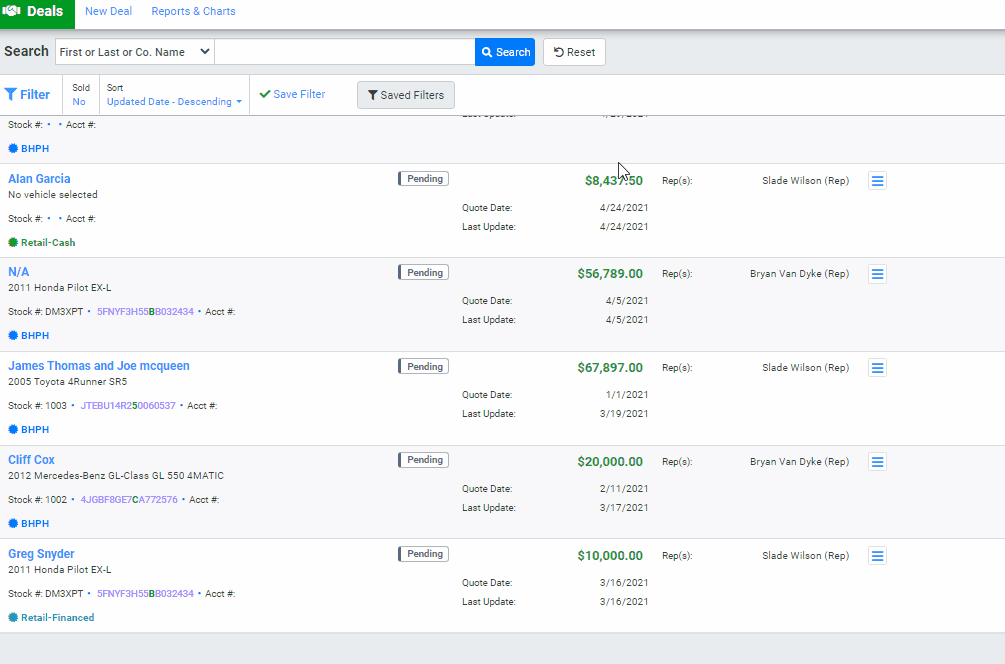Image resolution: width=1005 pixels, height=664 pixels.
Task: Select amount $20,000.00
Action: point(610,461)
